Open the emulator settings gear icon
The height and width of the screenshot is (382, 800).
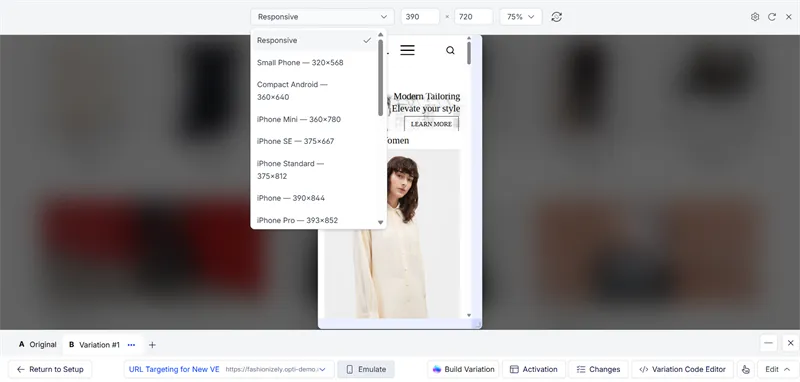tap(755, 17)
